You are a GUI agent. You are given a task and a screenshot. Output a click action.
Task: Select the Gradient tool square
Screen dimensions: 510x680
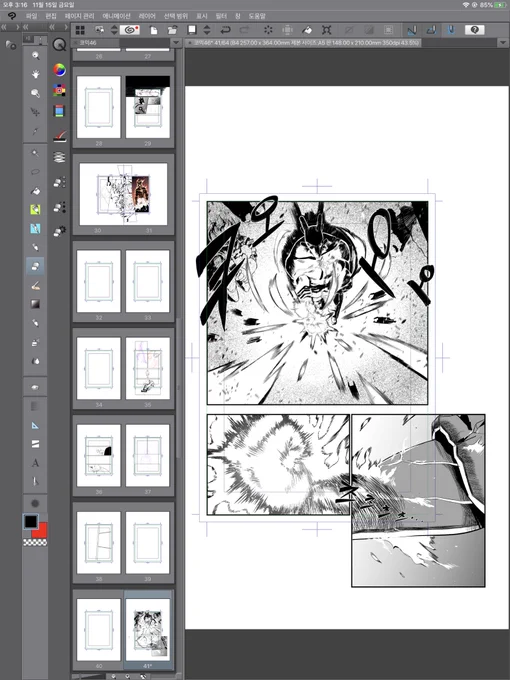[35, 304]
